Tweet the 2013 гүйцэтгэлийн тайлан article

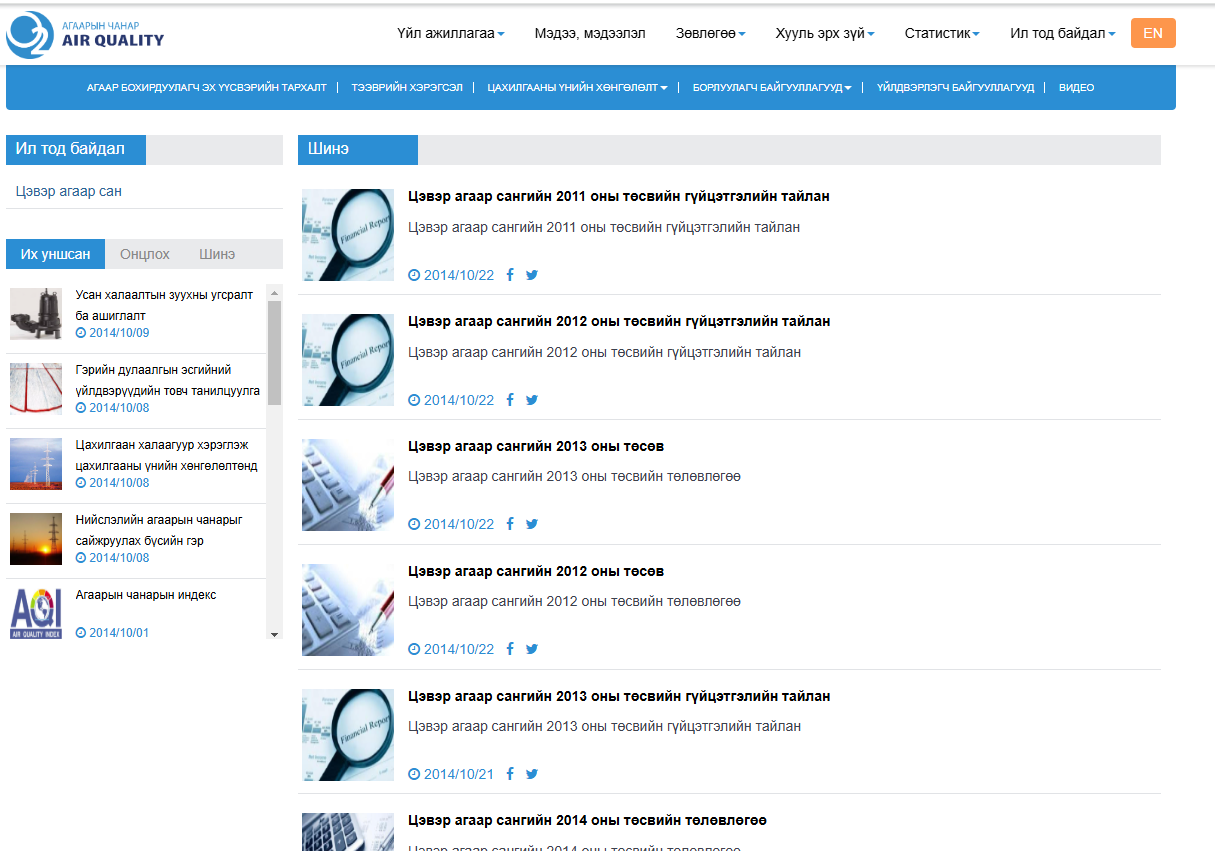tap(532, 774)
